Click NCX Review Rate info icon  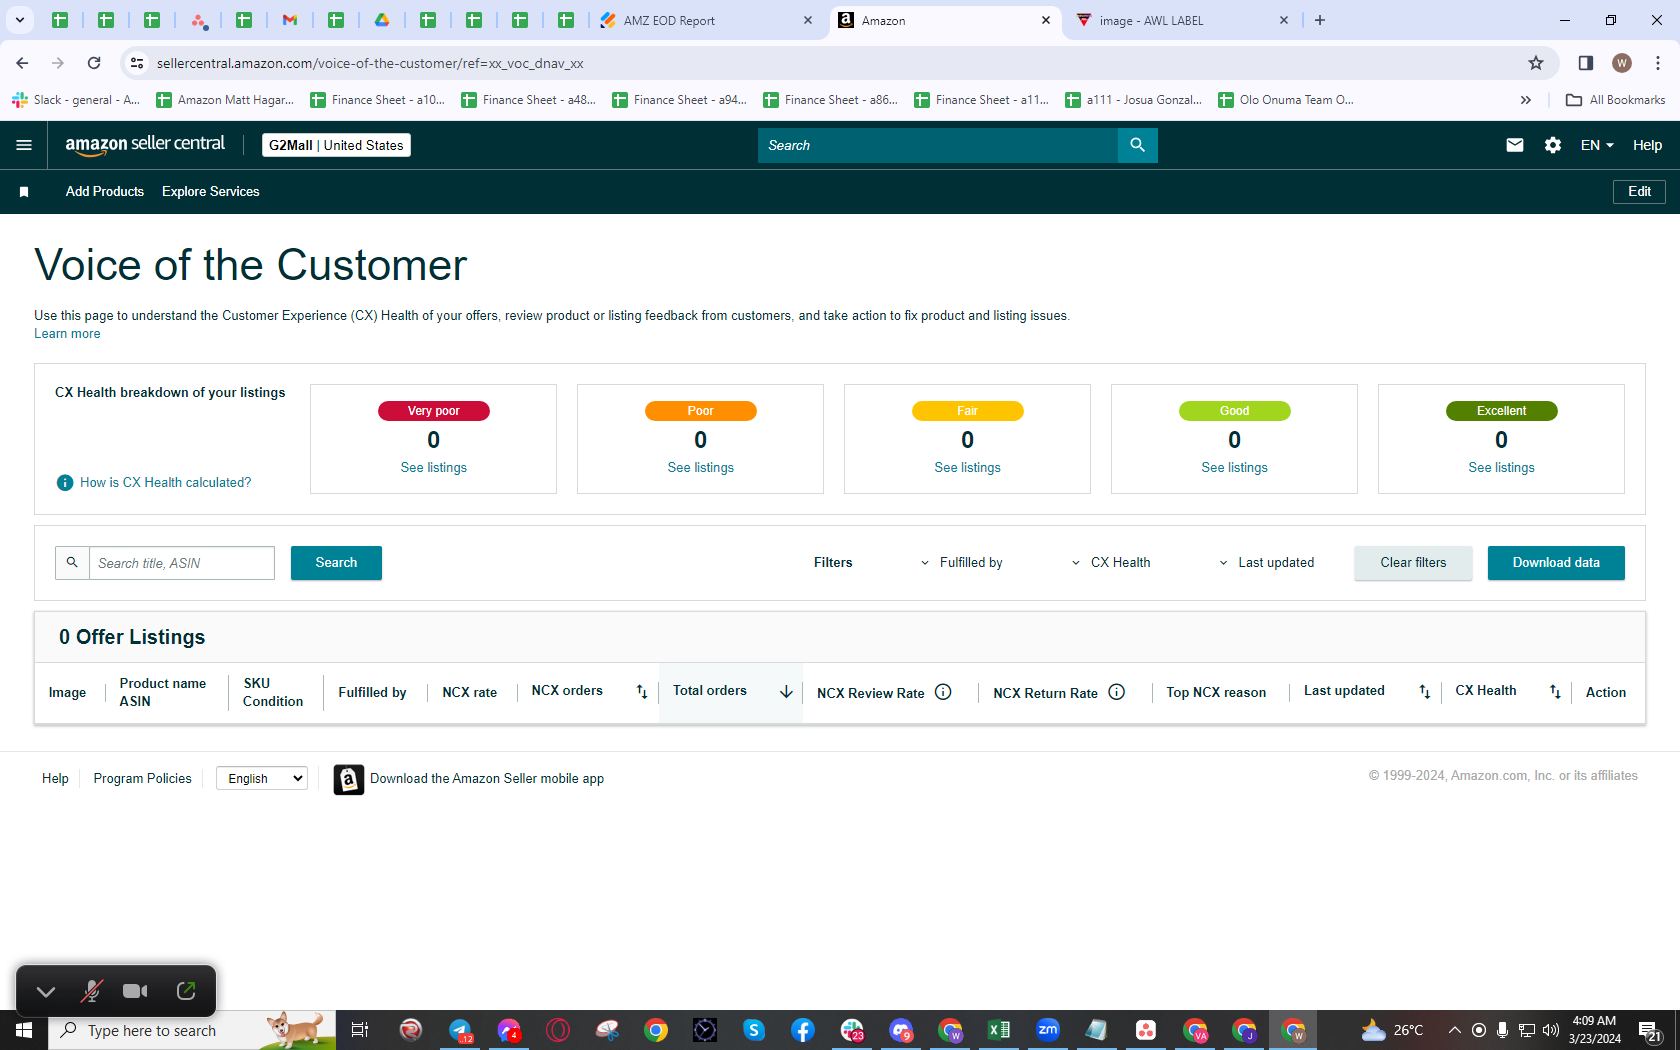point(943,692)
